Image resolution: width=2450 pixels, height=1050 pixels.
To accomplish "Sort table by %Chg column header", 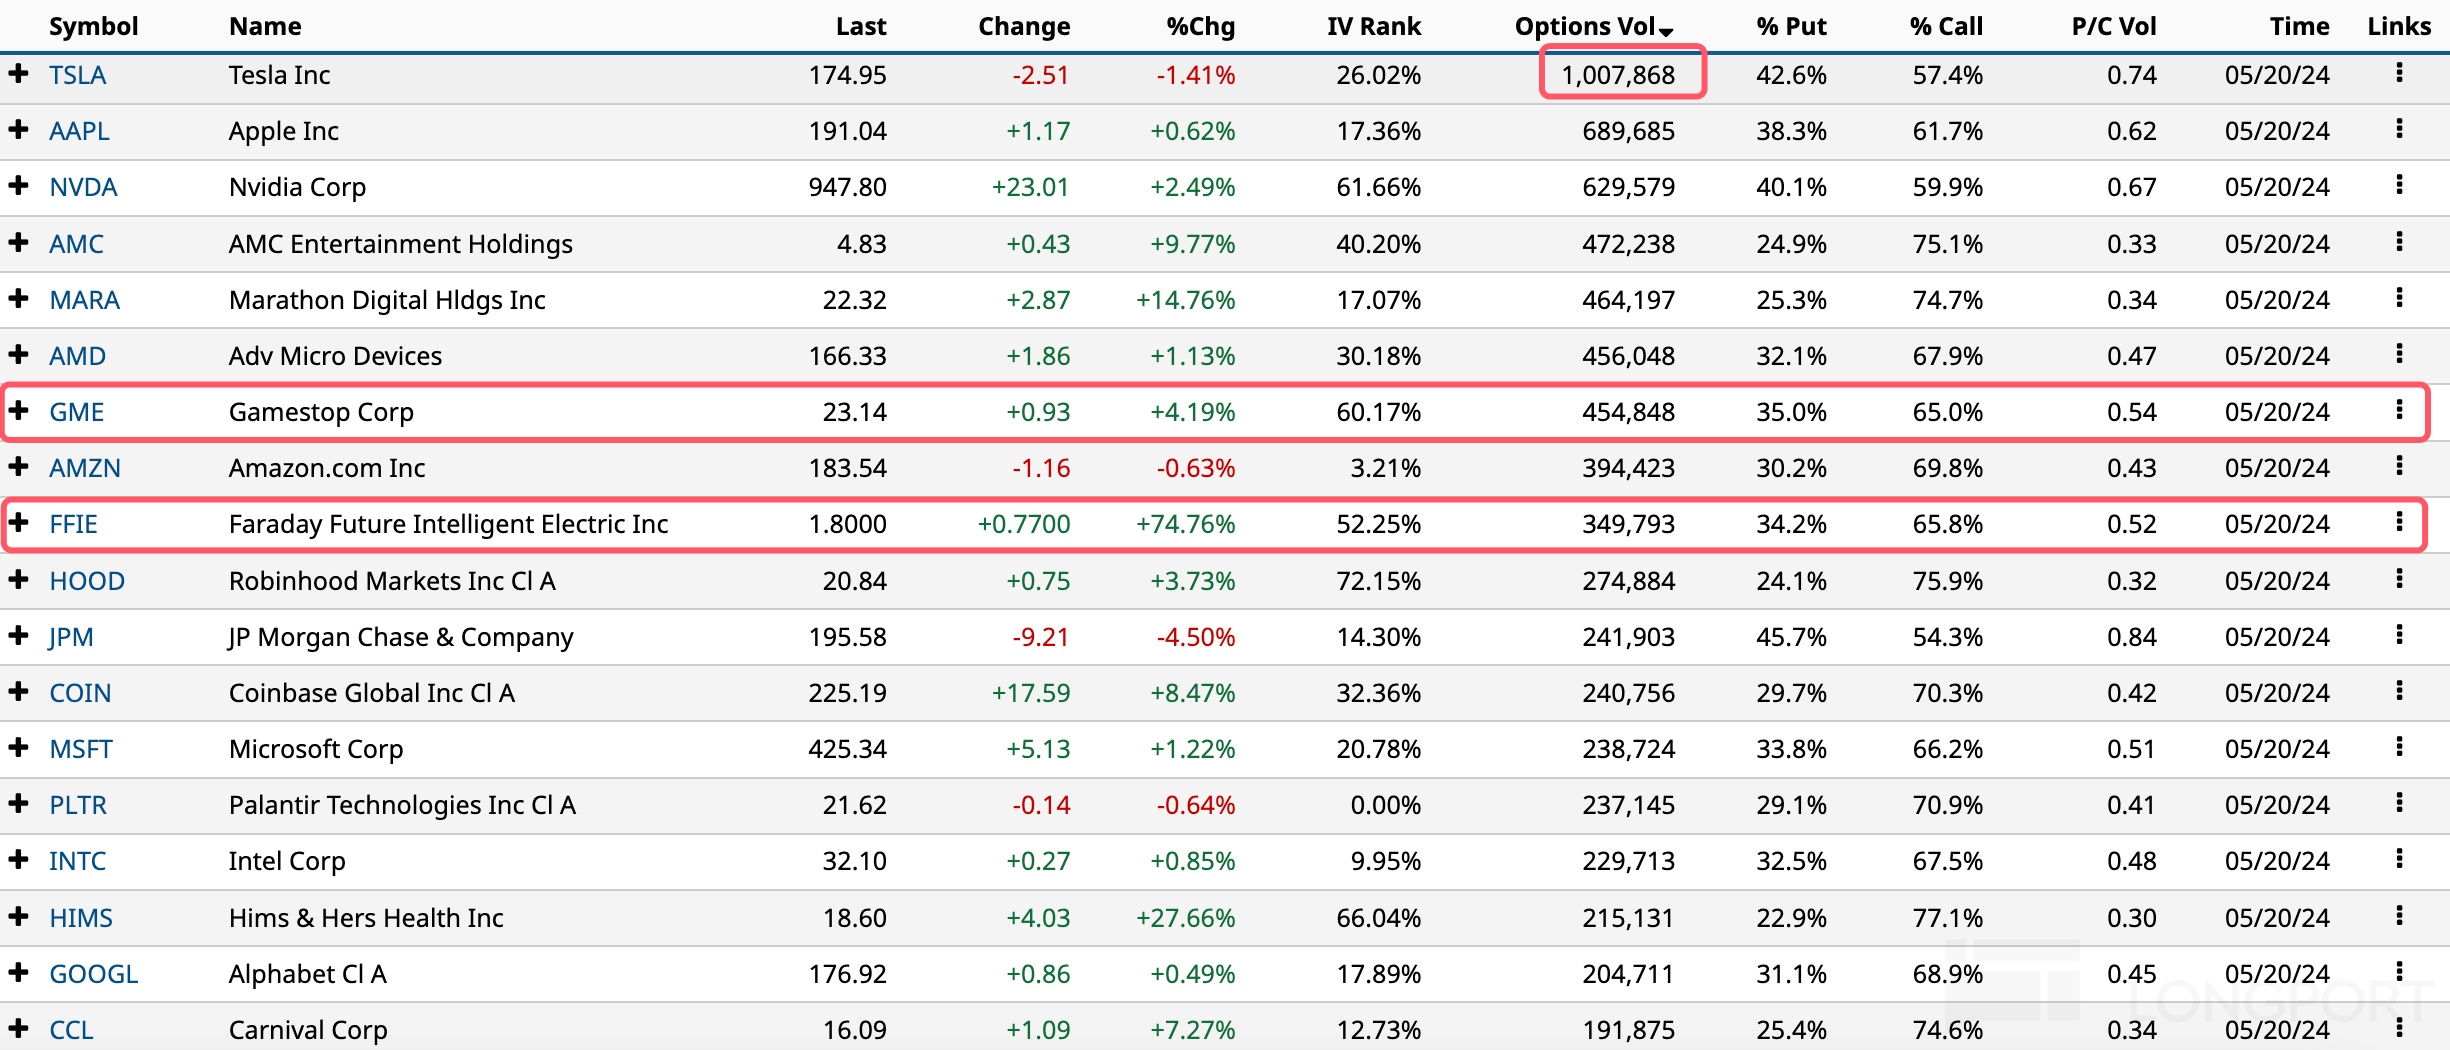I will pos(1200,27).
